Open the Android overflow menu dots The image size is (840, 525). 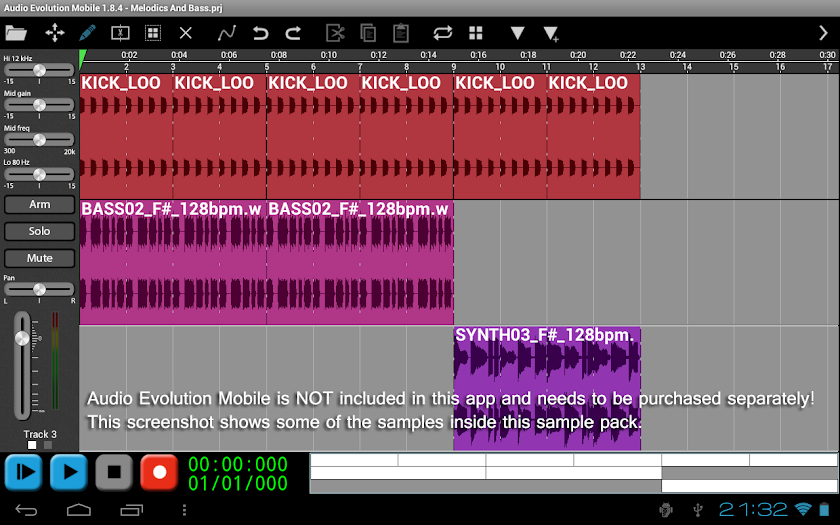(x=184, y=510)
